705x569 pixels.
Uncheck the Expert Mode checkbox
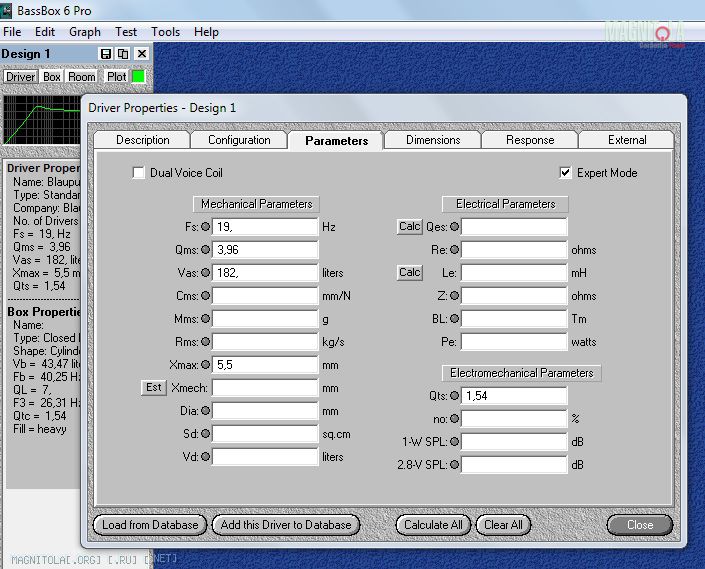[566, 173]
